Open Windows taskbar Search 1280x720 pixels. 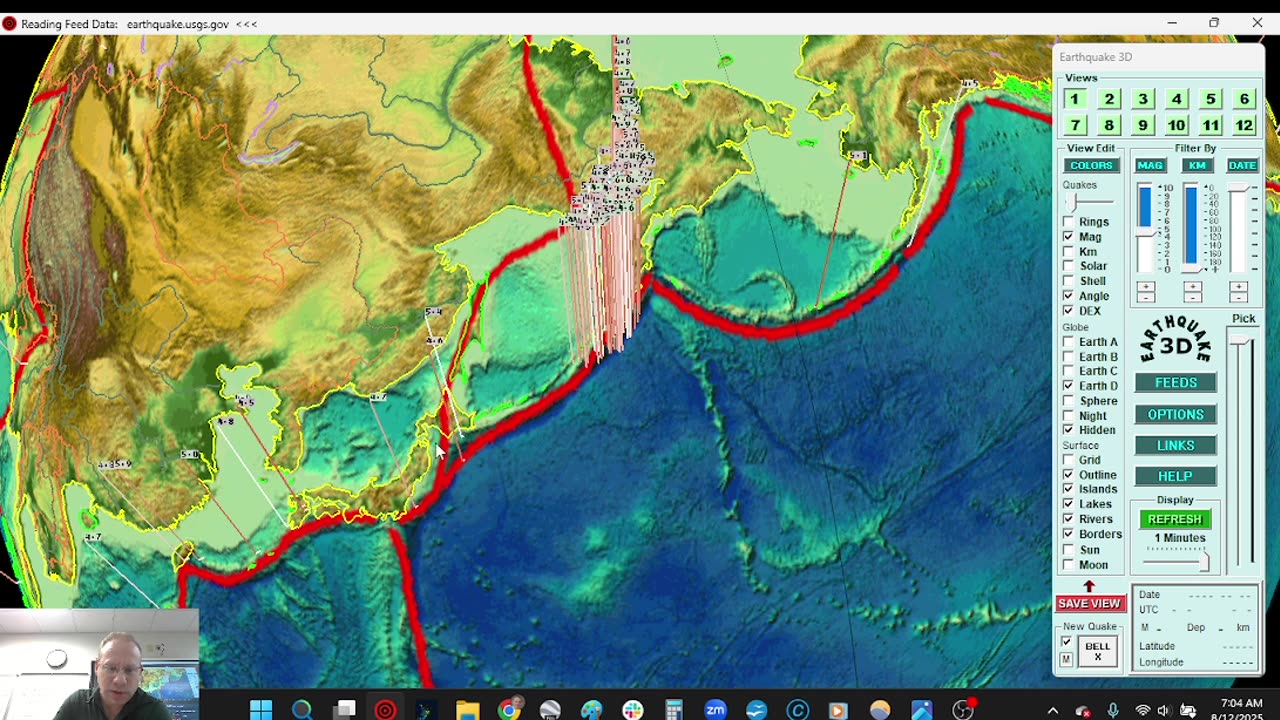point(302,710)
